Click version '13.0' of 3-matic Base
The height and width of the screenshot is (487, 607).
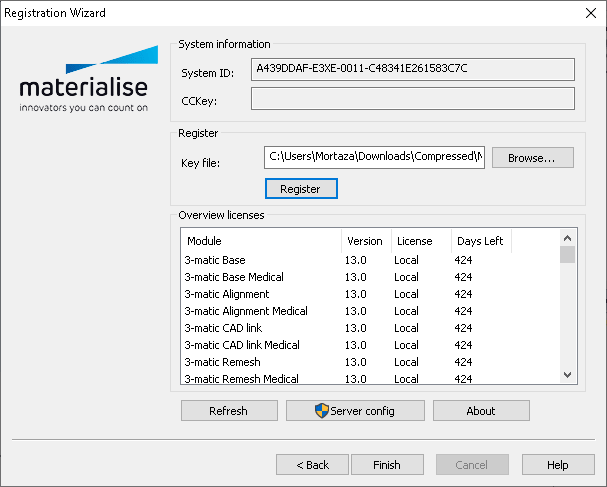click(355, 260)
